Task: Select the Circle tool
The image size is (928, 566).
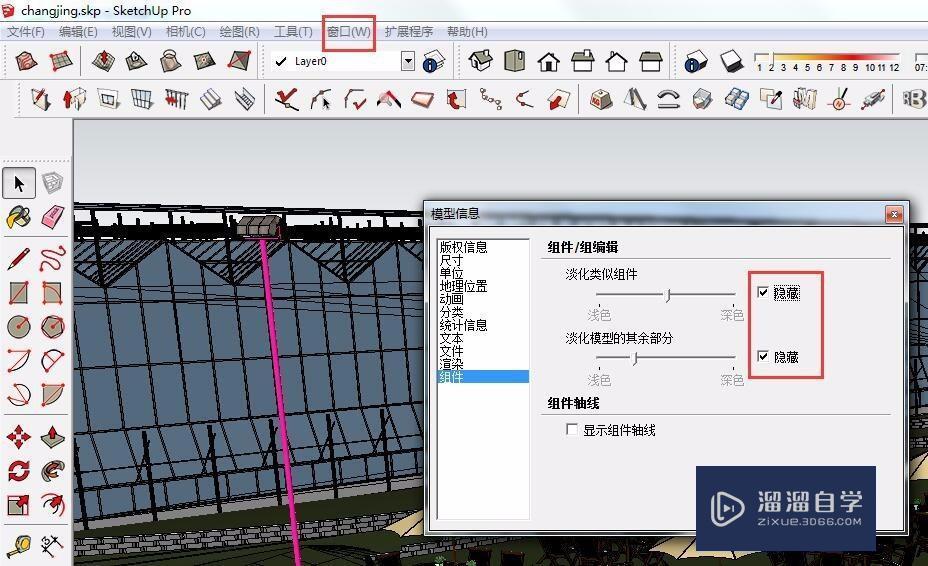Action: (19, 326)
